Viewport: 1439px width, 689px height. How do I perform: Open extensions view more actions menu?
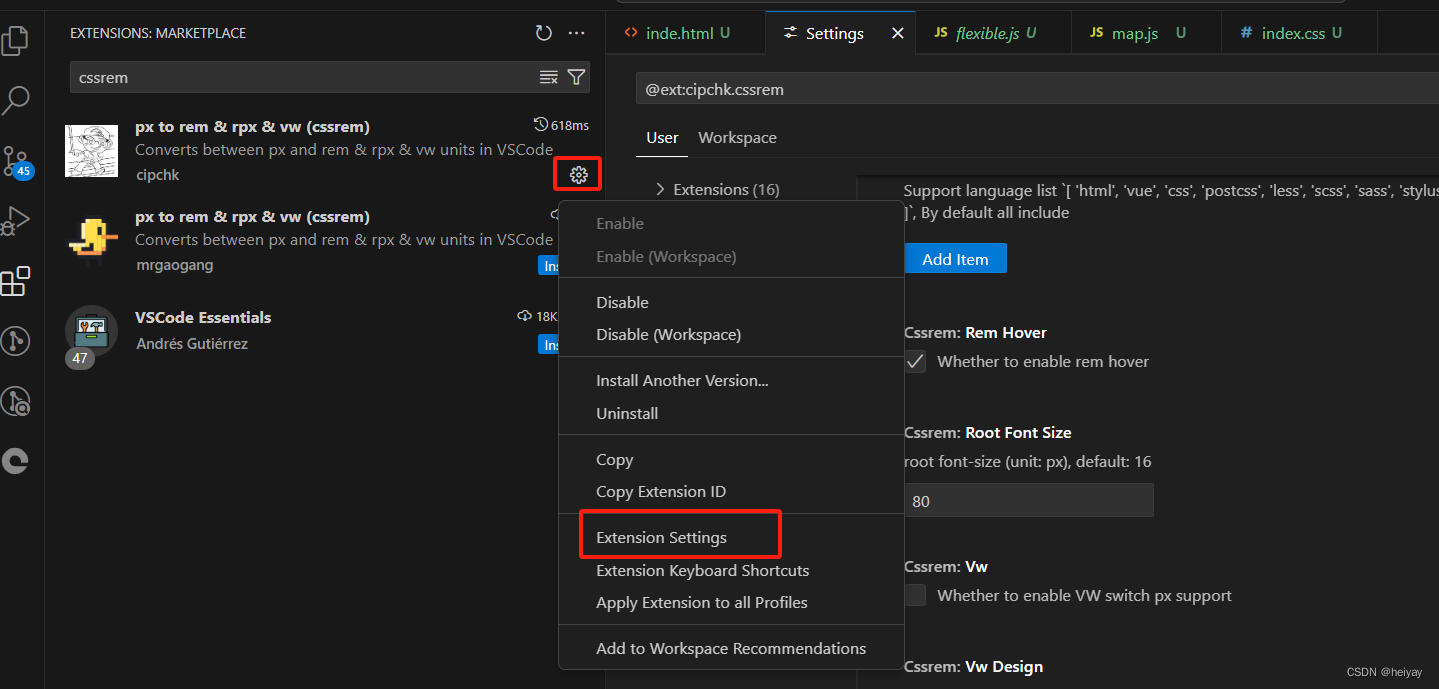(576, 33)
